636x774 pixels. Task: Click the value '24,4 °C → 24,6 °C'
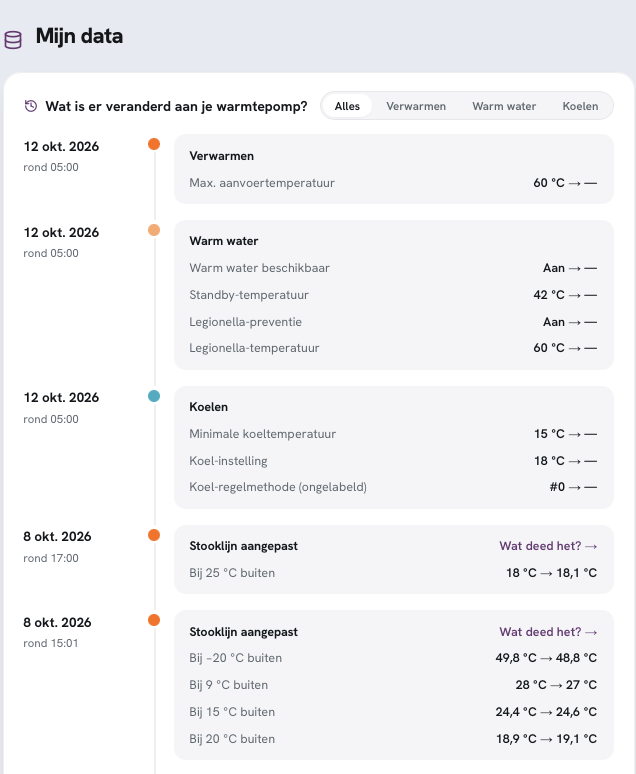546,712
